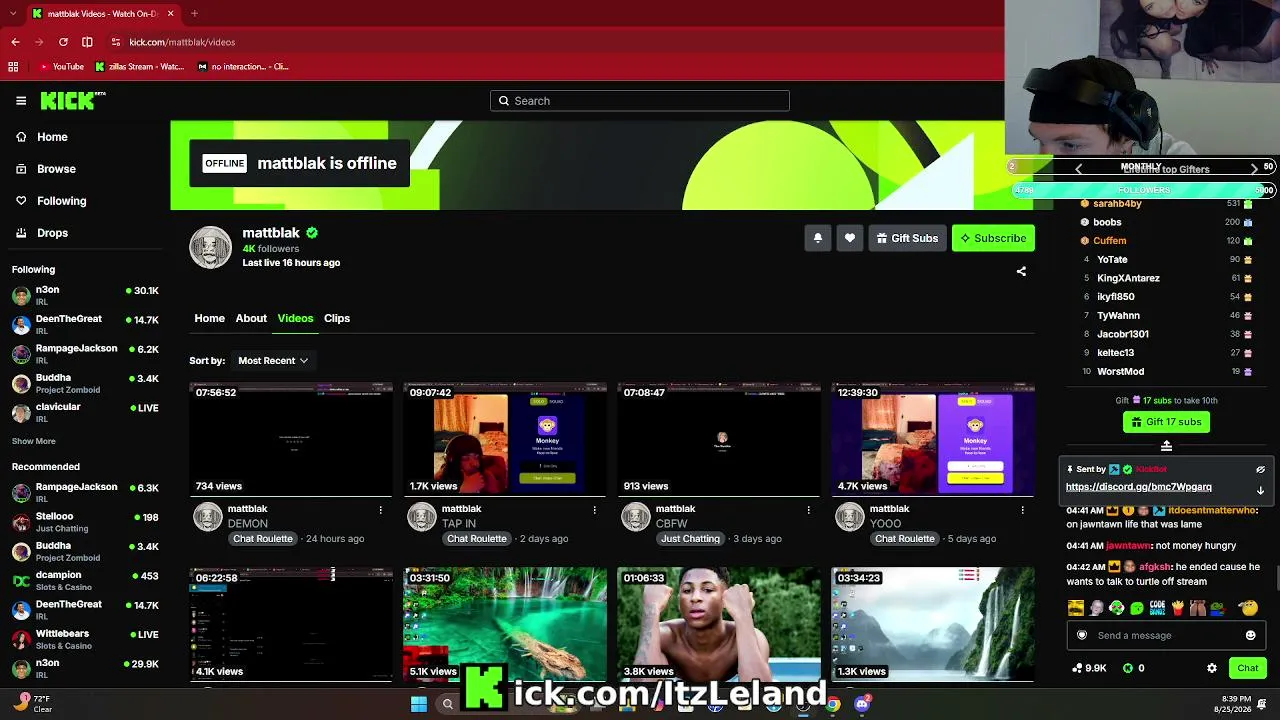Open the DEMON video thumbnail
Image resolution: width=1280 pixels, height=720 pixels.
coord(291,439)
